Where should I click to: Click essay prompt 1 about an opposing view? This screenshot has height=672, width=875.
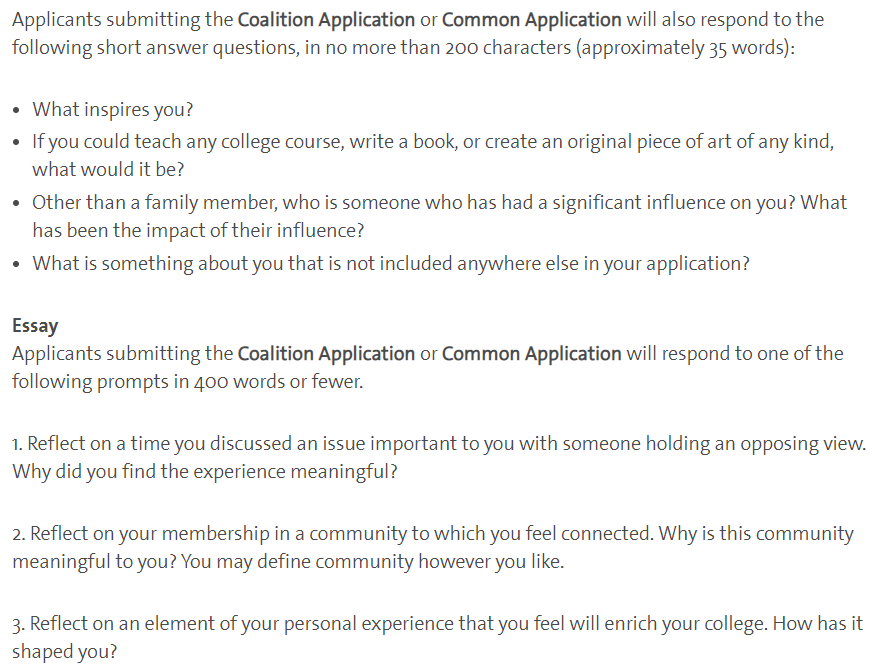coord(439,458)
